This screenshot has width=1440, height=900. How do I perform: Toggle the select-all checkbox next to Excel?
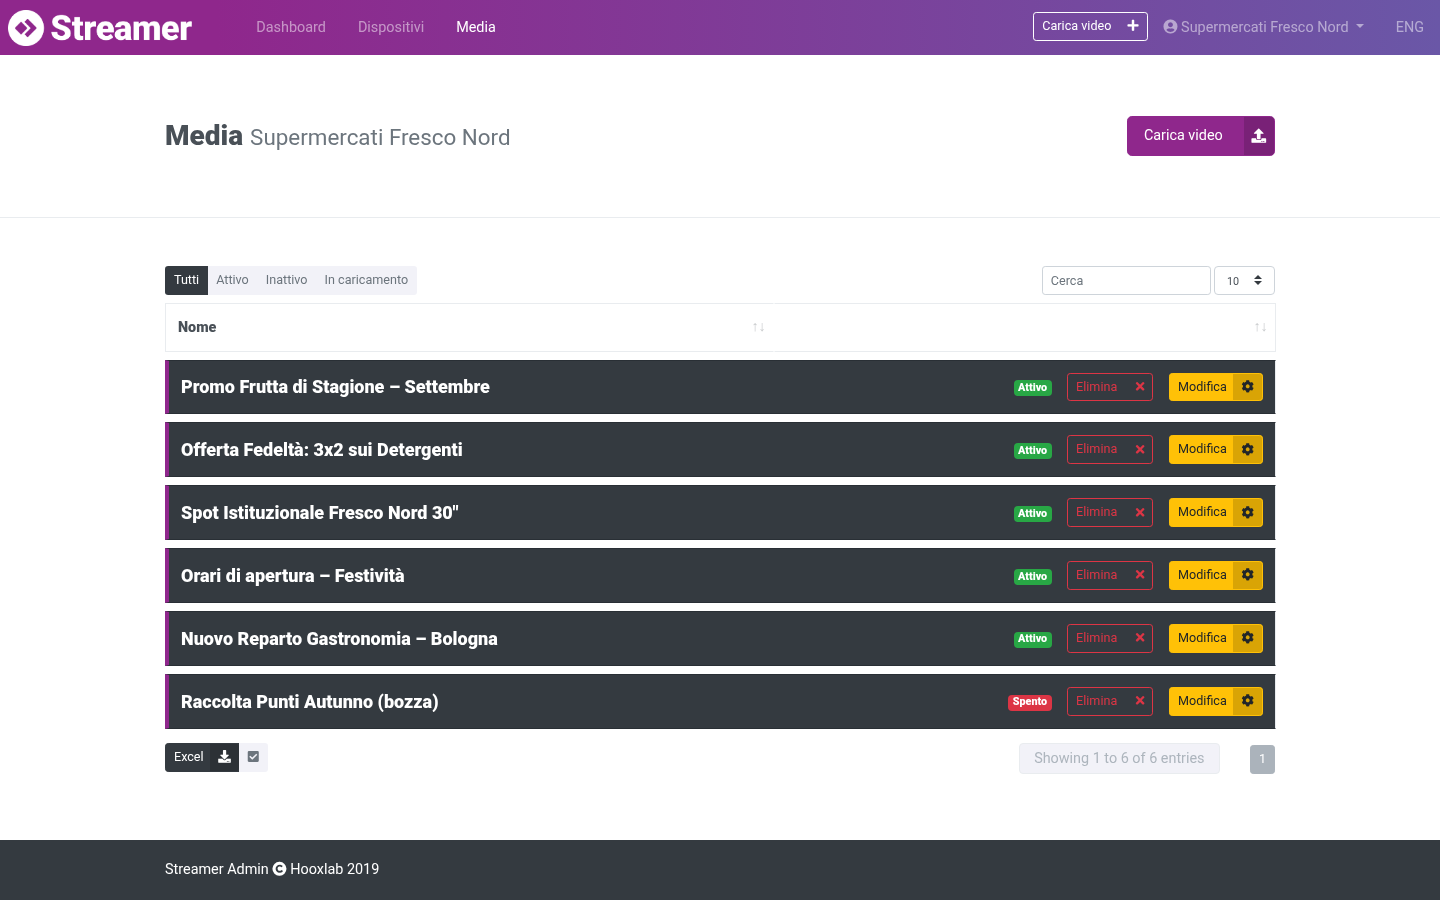point(254,757)
